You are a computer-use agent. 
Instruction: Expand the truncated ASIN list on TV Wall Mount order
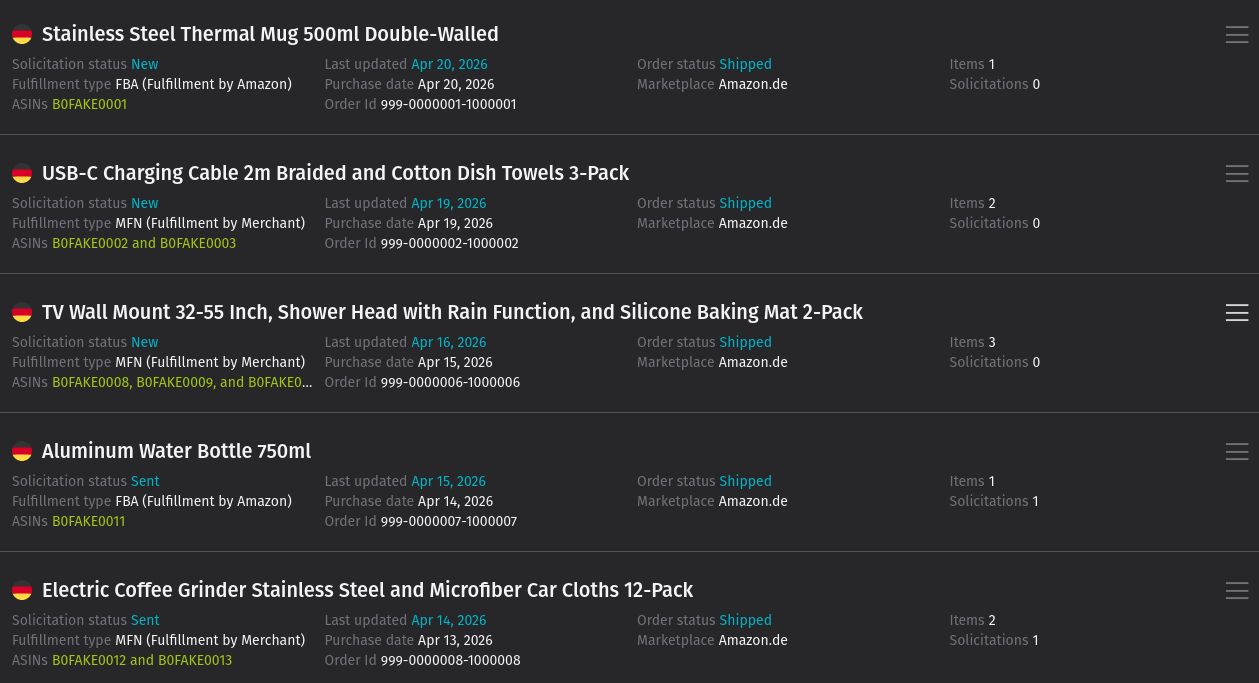click(x=182, y=382)
